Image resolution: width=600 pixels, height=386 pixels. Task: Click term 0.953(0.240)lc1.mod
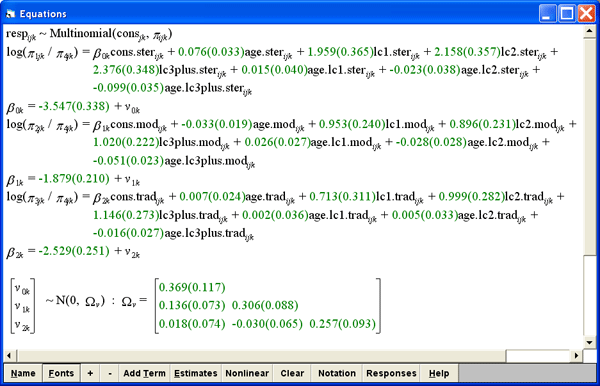[x=377, y=125]
